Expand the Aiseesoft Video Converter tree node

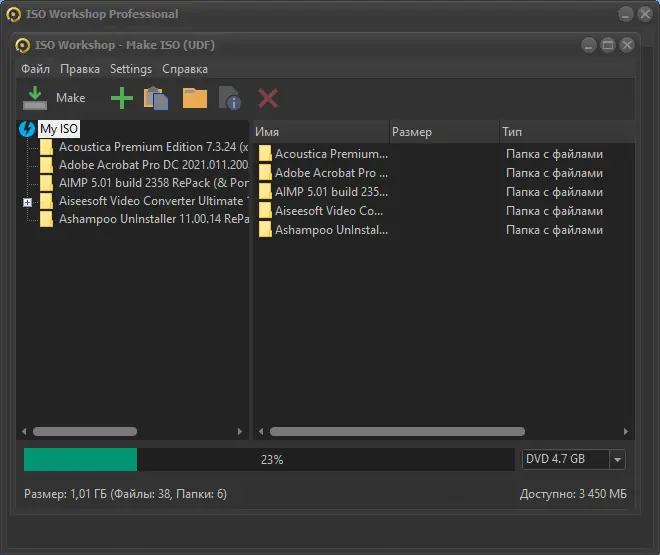[27, 202]
